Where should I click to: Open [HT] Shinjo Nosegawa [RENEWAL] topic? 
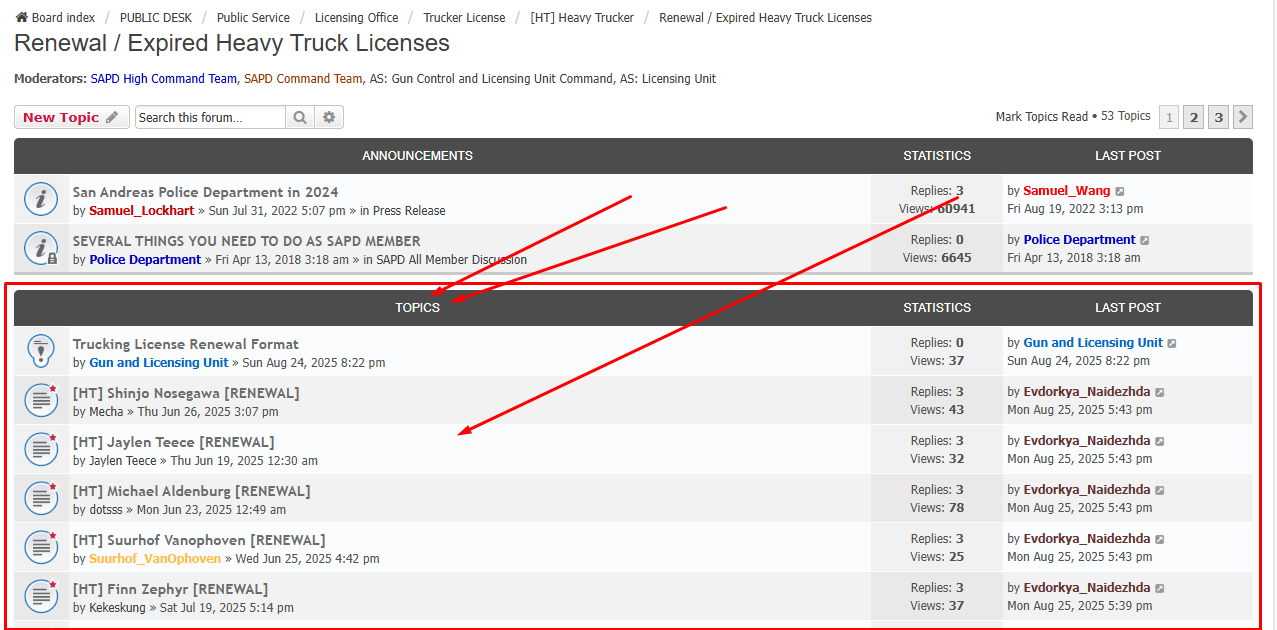[186, 393]
